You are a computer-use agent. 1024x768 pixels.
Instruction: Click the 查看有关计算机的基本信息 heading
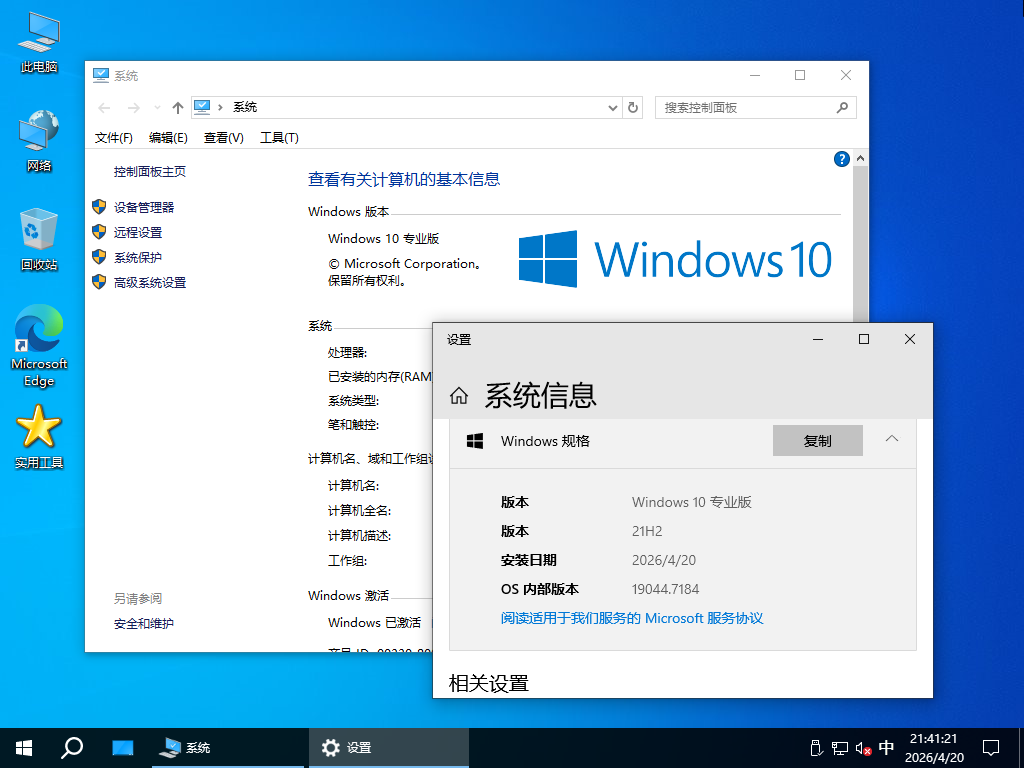tap(404, 180)
